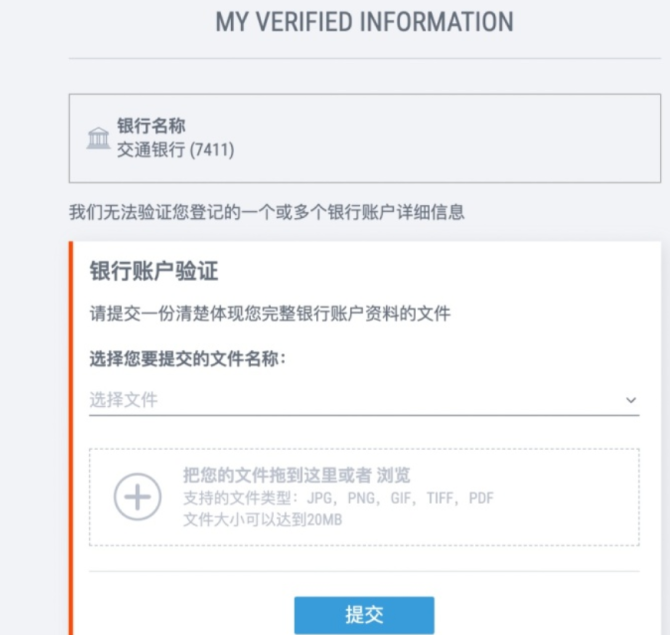Click the orange bar beside verification panel
Image resolution: width=670 pixels, height=635 pixels.
(71, 438)
